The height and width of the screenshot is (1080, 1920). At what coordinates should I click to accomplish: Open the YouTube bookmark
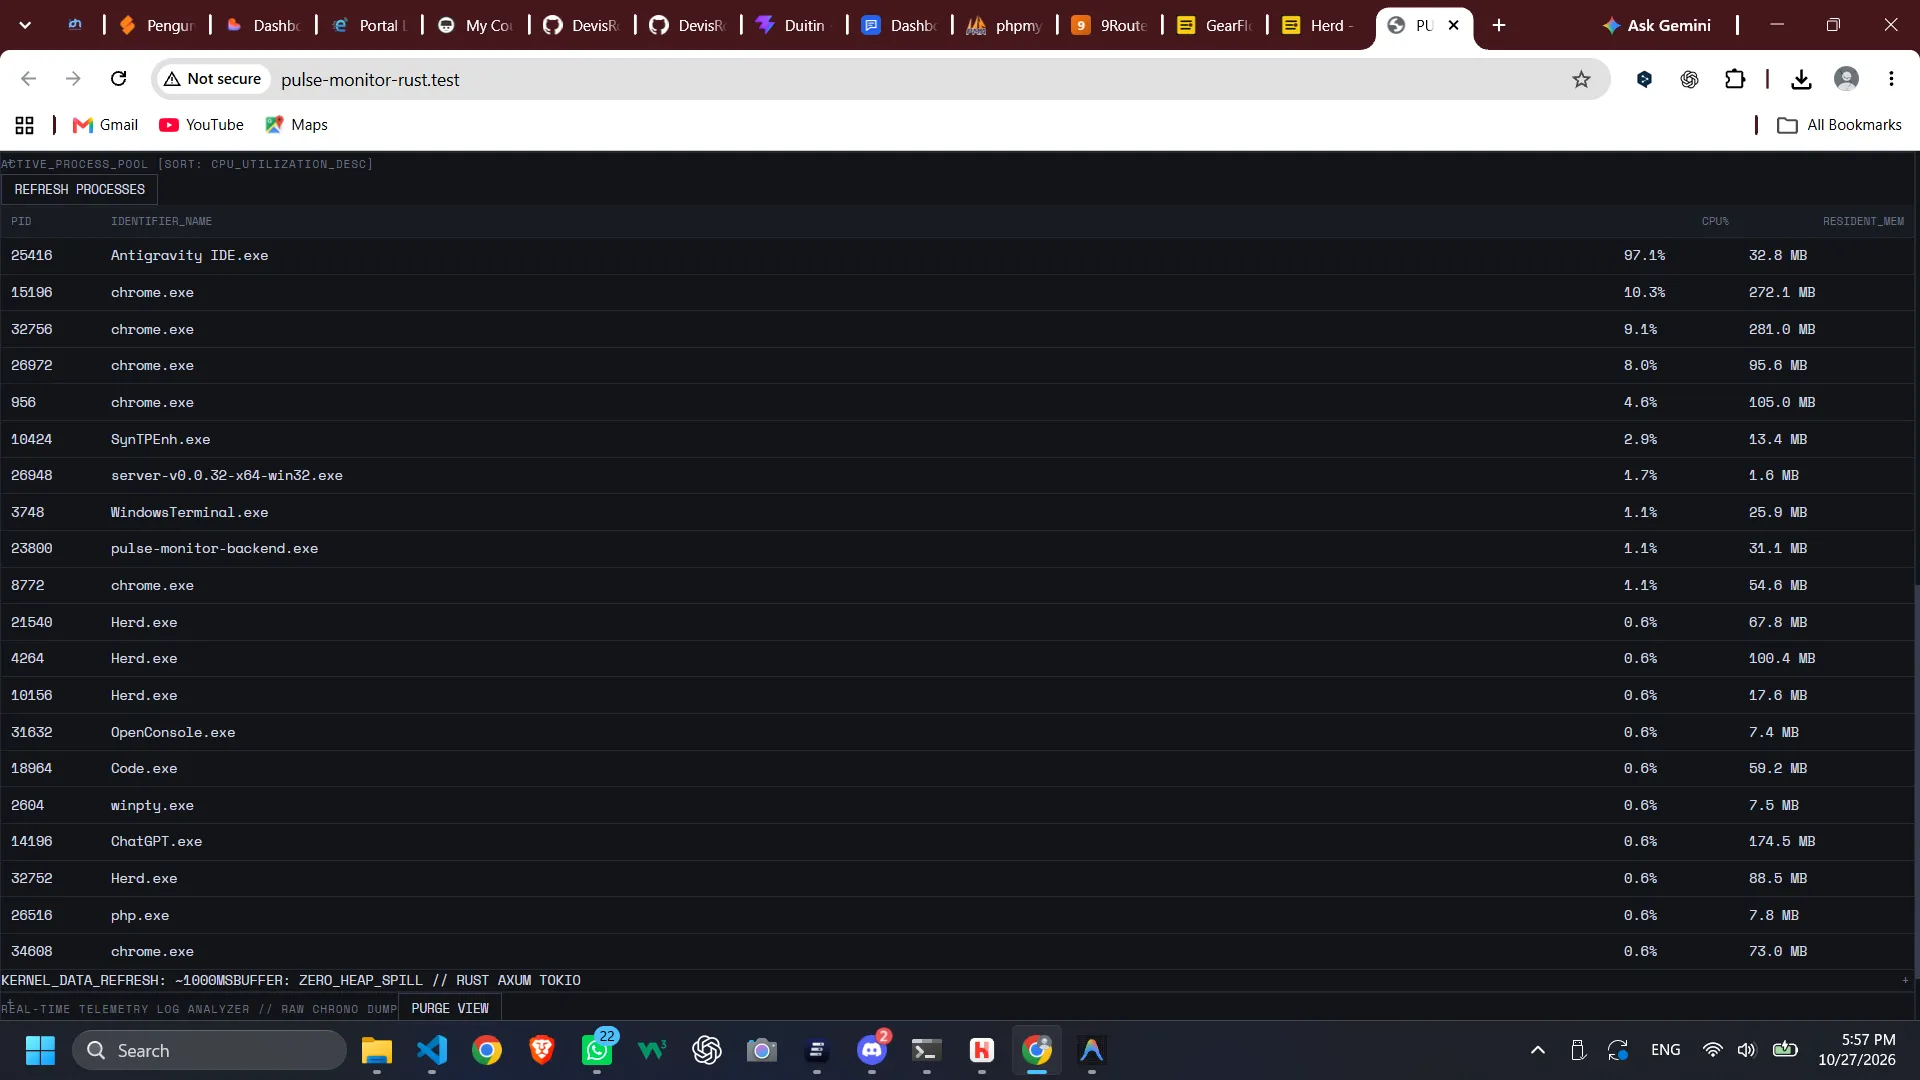click(201, 125)
